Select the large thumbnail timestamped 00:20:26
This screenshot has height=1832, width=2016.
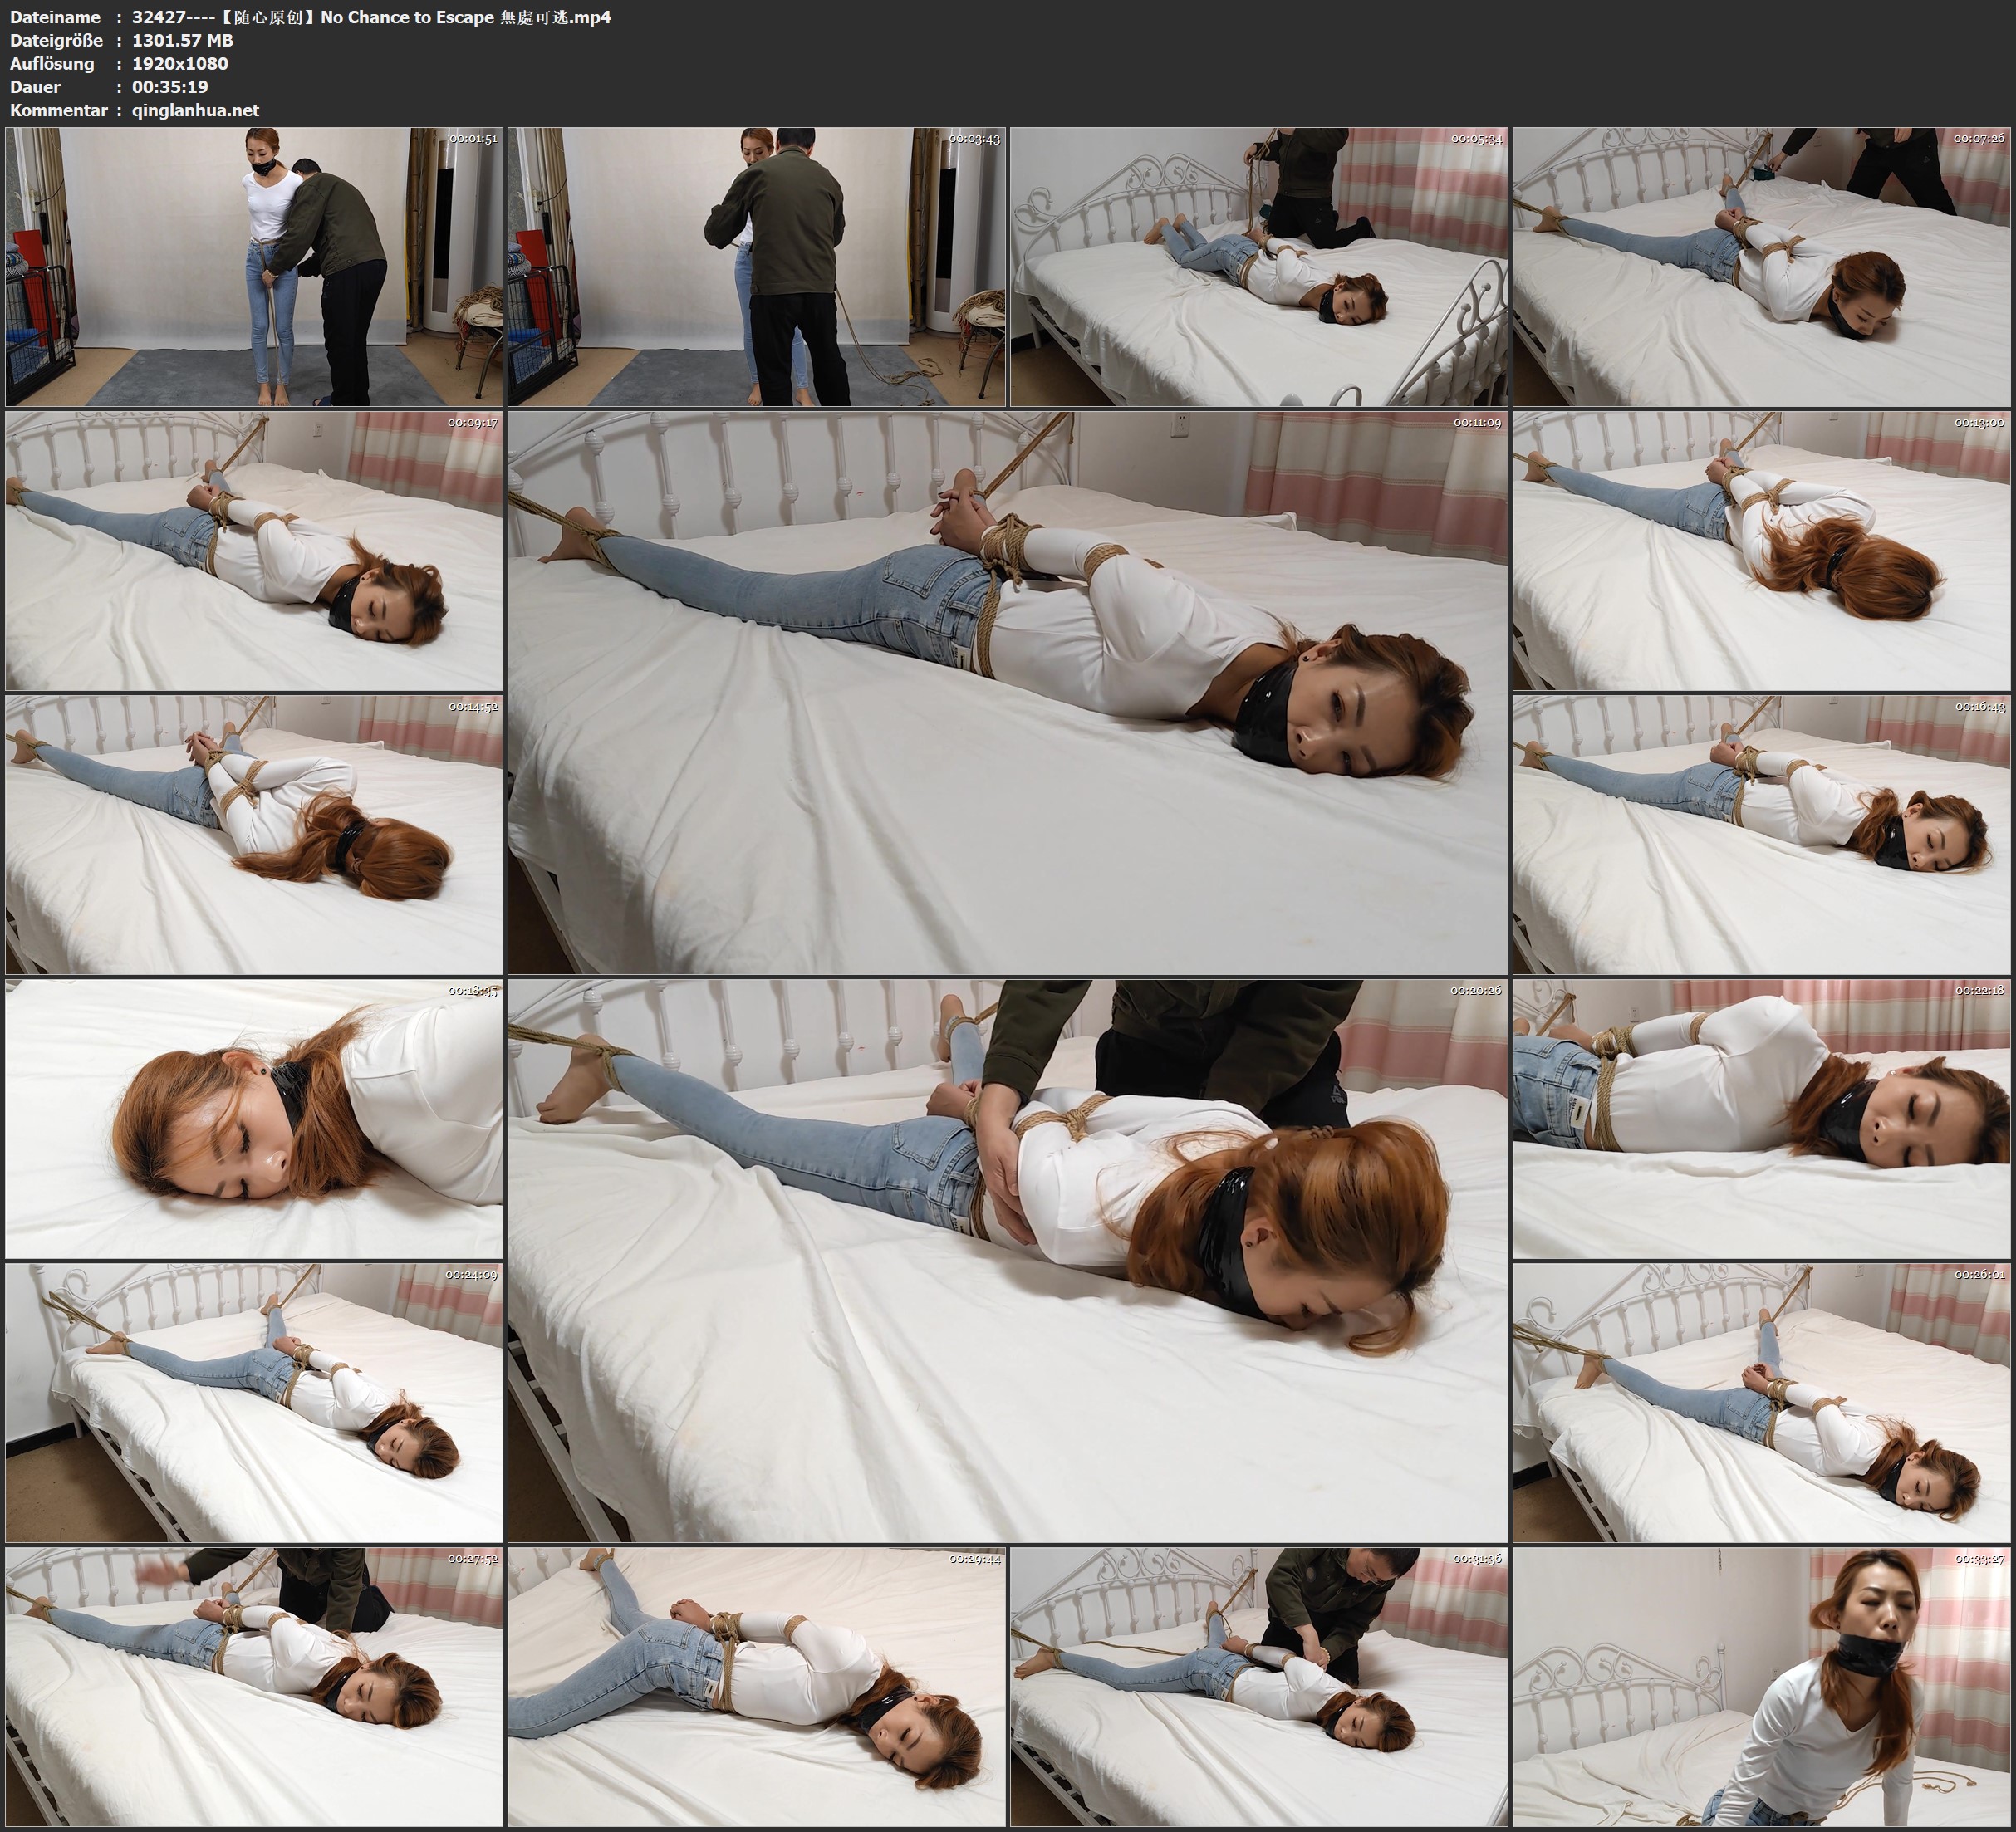coord(1007,1260)
